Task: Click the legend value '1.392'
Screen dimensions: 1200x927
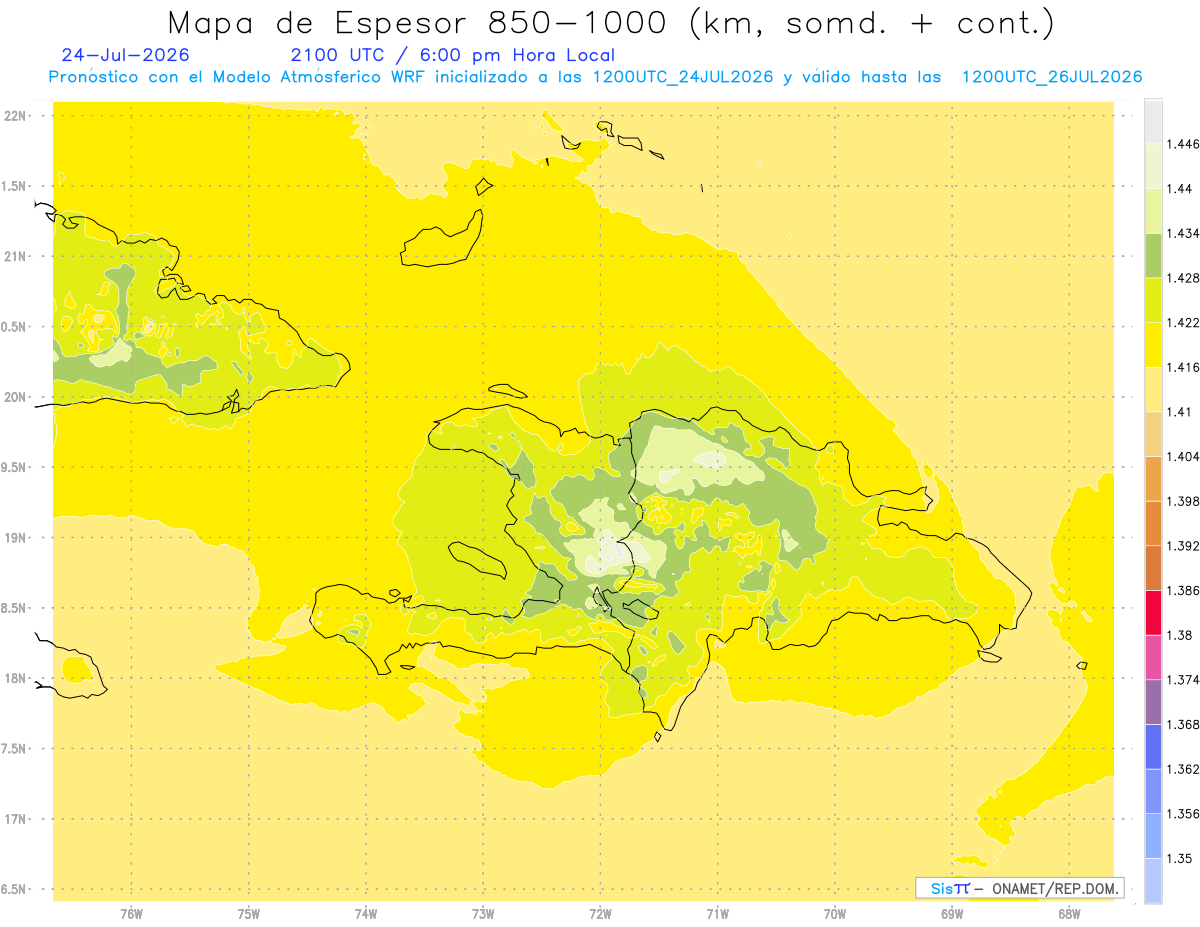Action: click(1183, 546)
